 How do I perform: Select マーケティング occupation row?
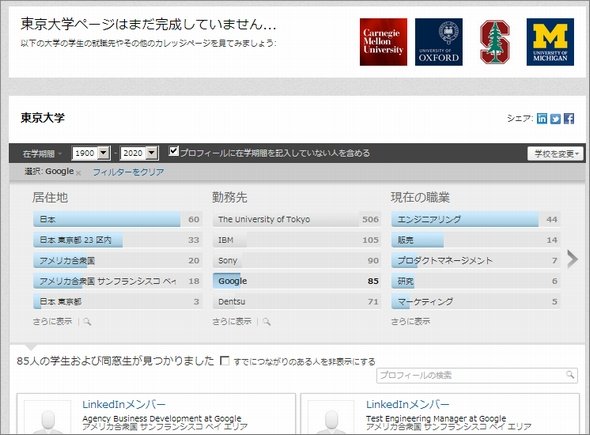tap(476, 301)
